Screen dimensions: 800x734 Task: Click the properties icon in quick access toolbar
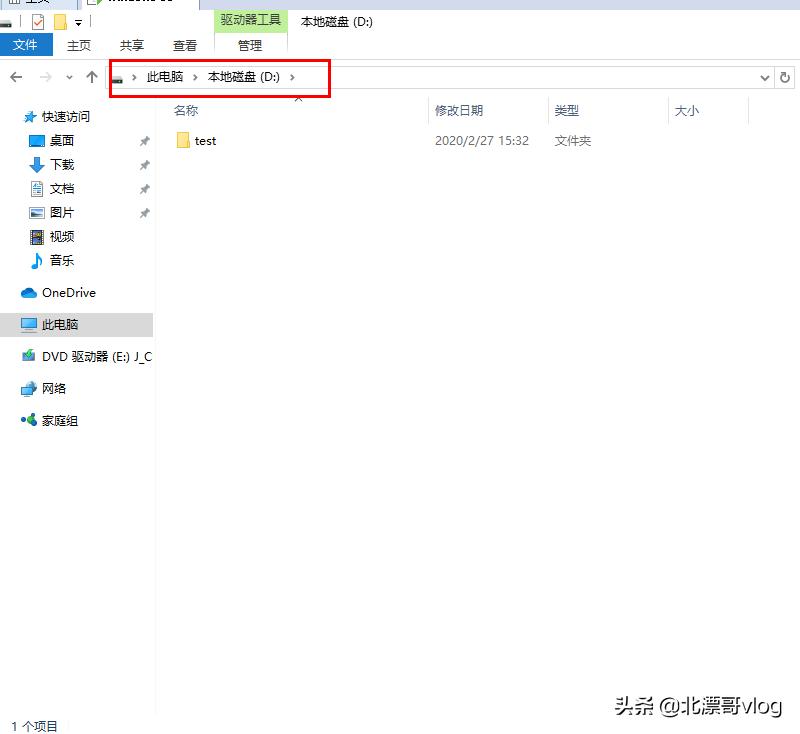[36, 20]
